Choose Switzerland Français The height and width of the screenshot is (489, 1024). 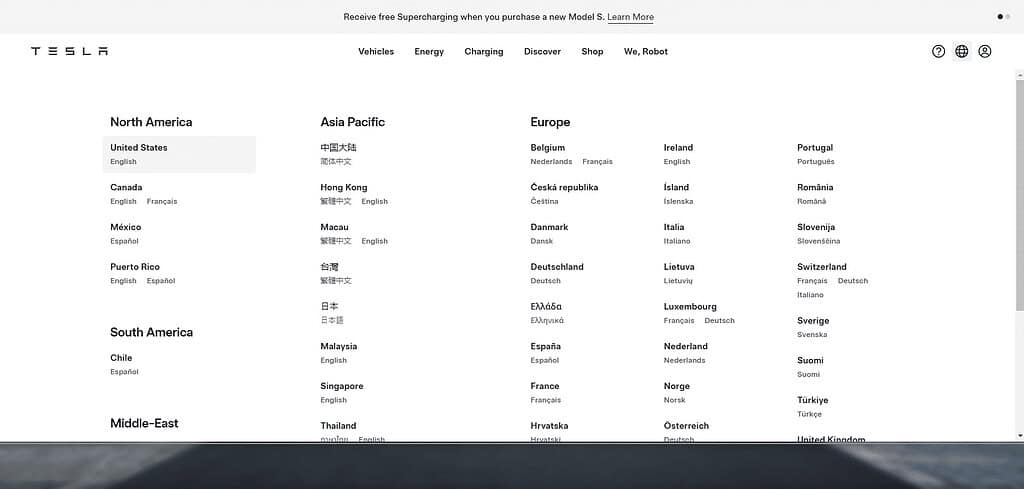812,281
